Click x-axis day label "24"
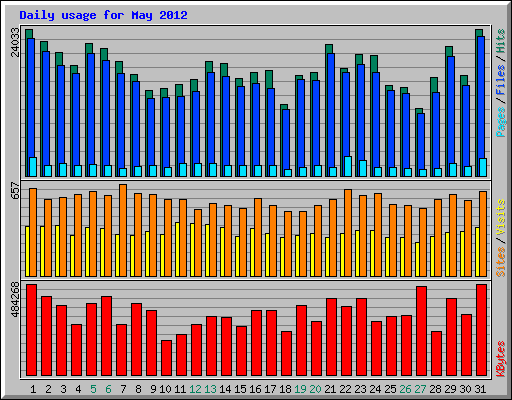512x400 pixels. 375,389
